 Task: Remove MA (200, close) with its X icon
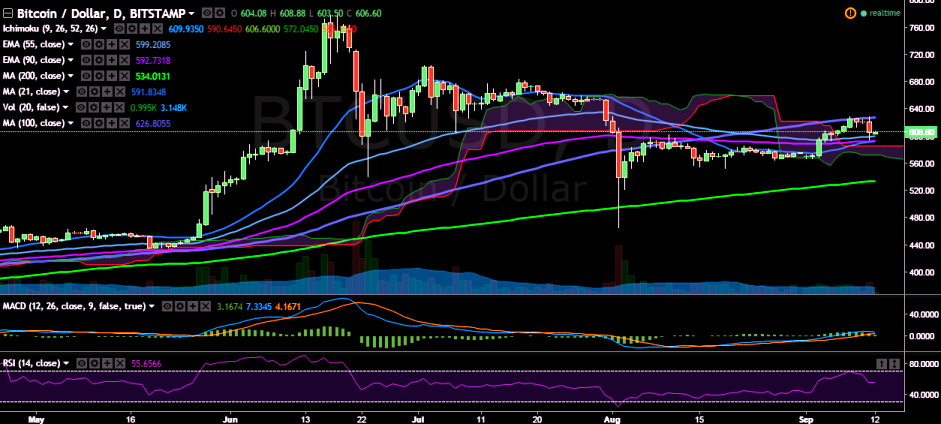coord(124,76)
